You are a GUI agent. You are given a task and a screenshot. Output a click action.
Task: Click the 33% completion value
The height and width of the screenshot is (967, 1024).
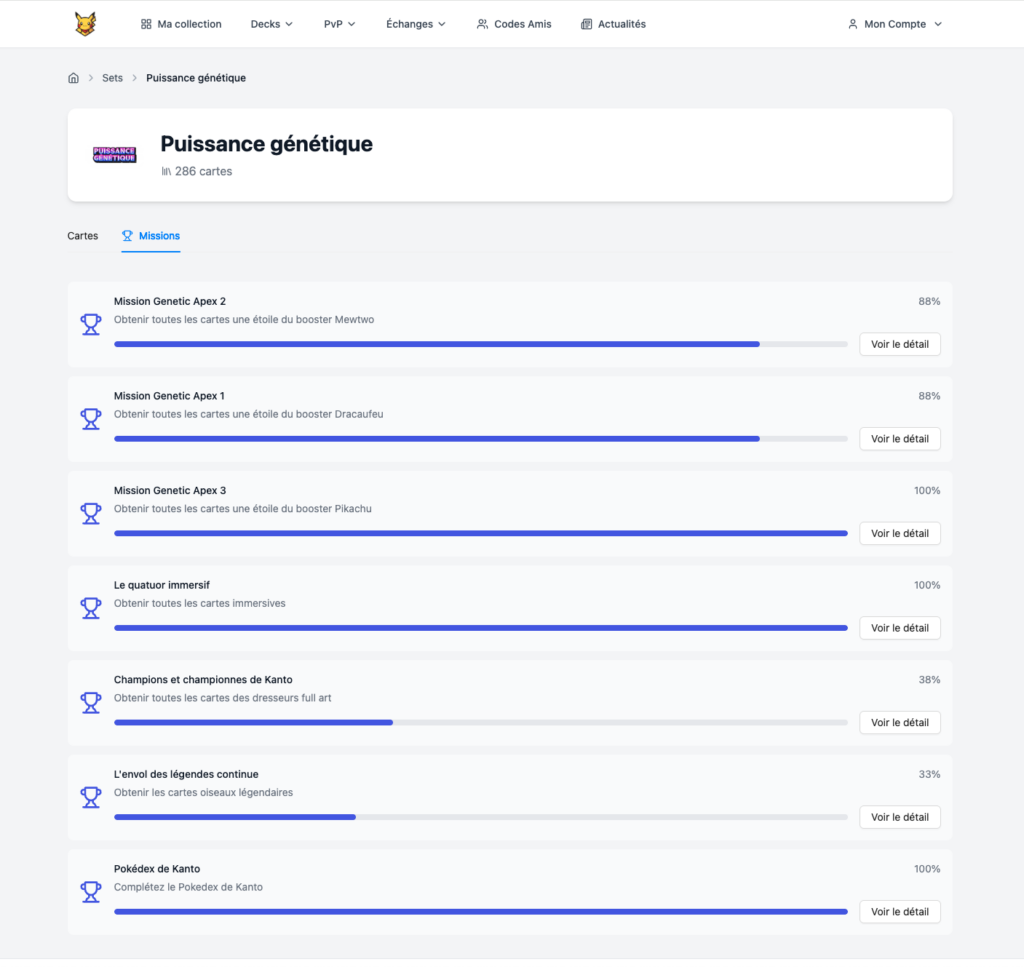(929, 774)
